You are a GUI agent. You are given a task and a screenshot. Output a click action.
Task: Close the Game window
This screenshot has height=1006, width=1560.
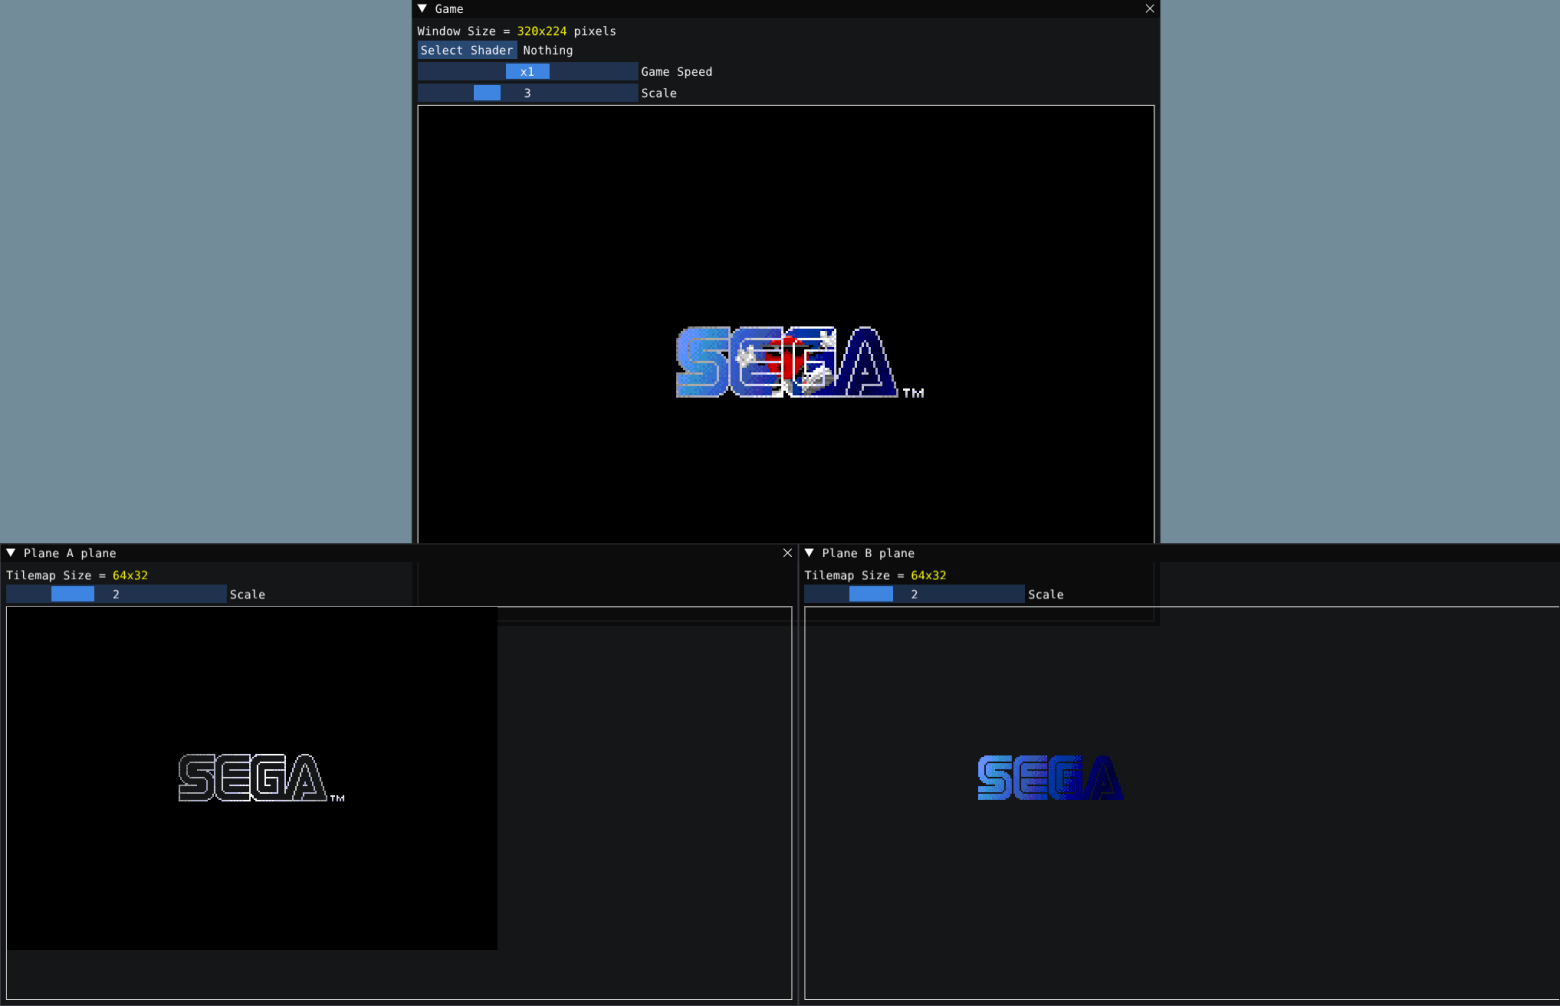[x=1149, y=8]
